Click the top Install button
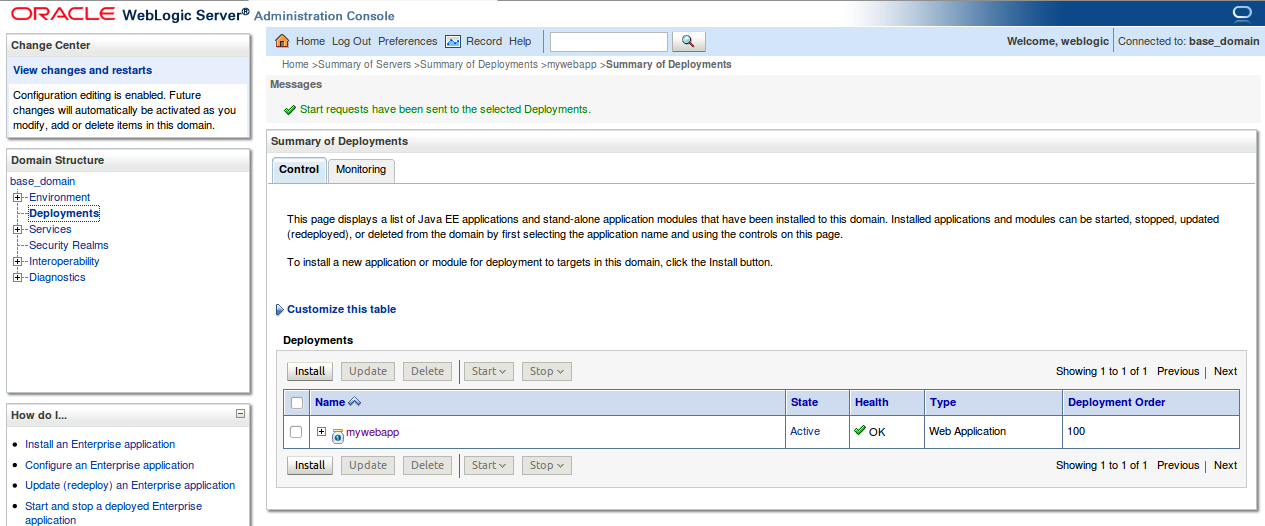 [310, 371]
